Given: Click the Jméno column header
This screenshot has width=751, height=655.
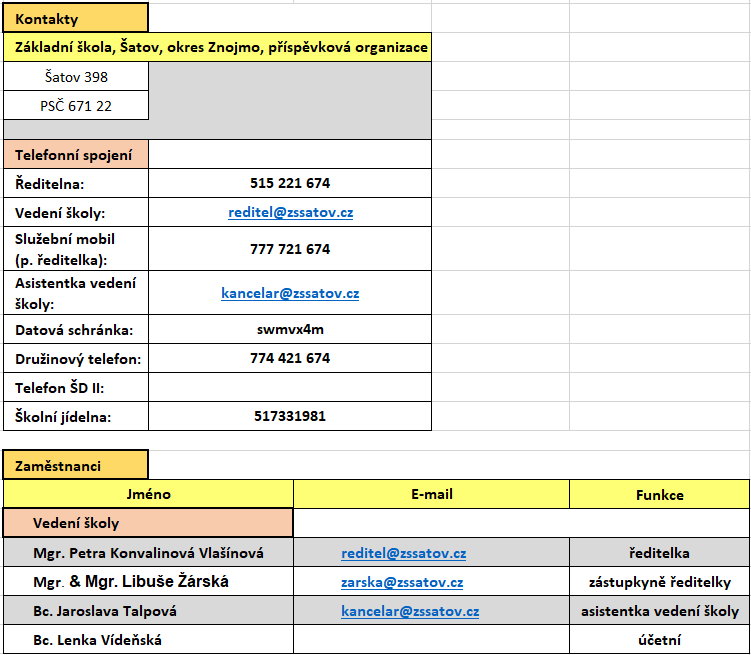Looking at the screenshot, I should pos(148,494).
